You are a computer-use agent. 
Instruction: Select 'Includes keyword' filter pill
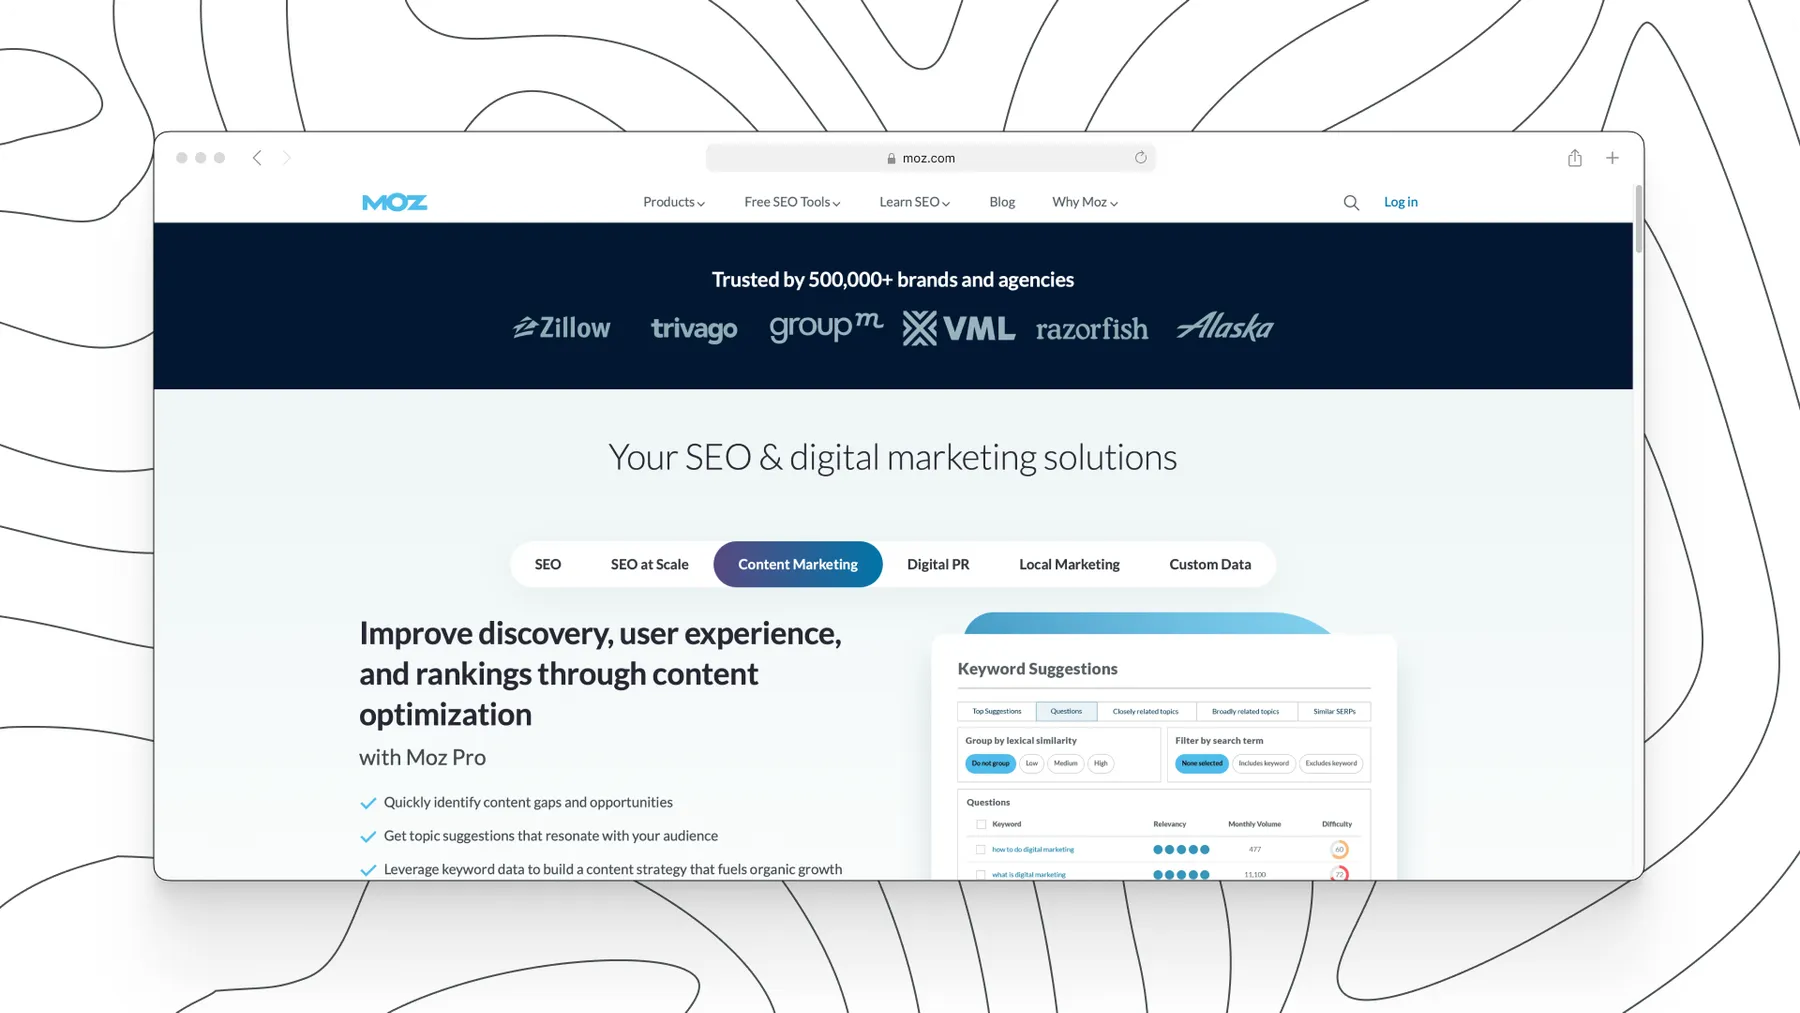click(x=1264, y=763)
